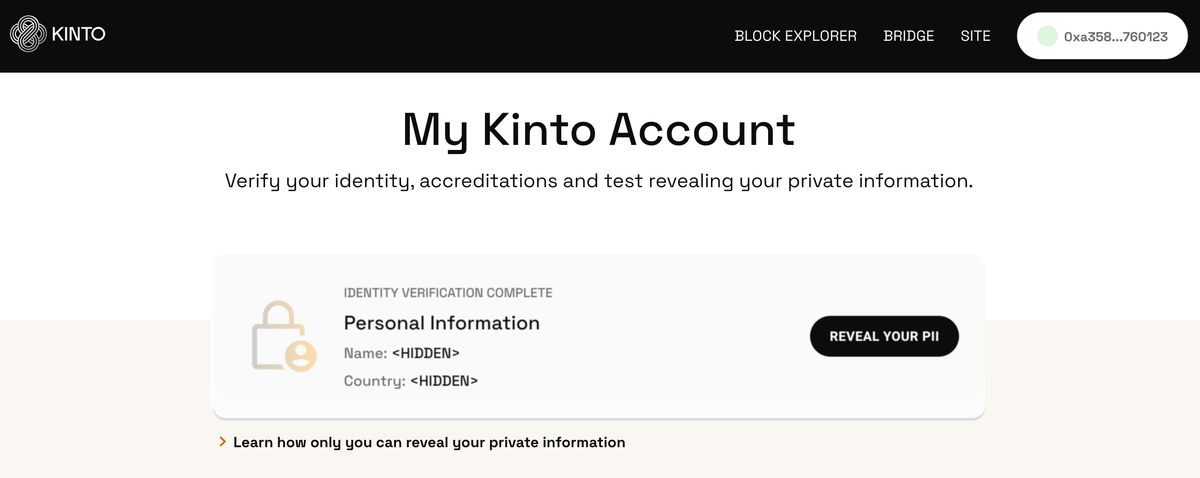Click the KINTO wordmark text
Image resolution: width=1200 pixels, height=478 pixels.
(78, 35)
